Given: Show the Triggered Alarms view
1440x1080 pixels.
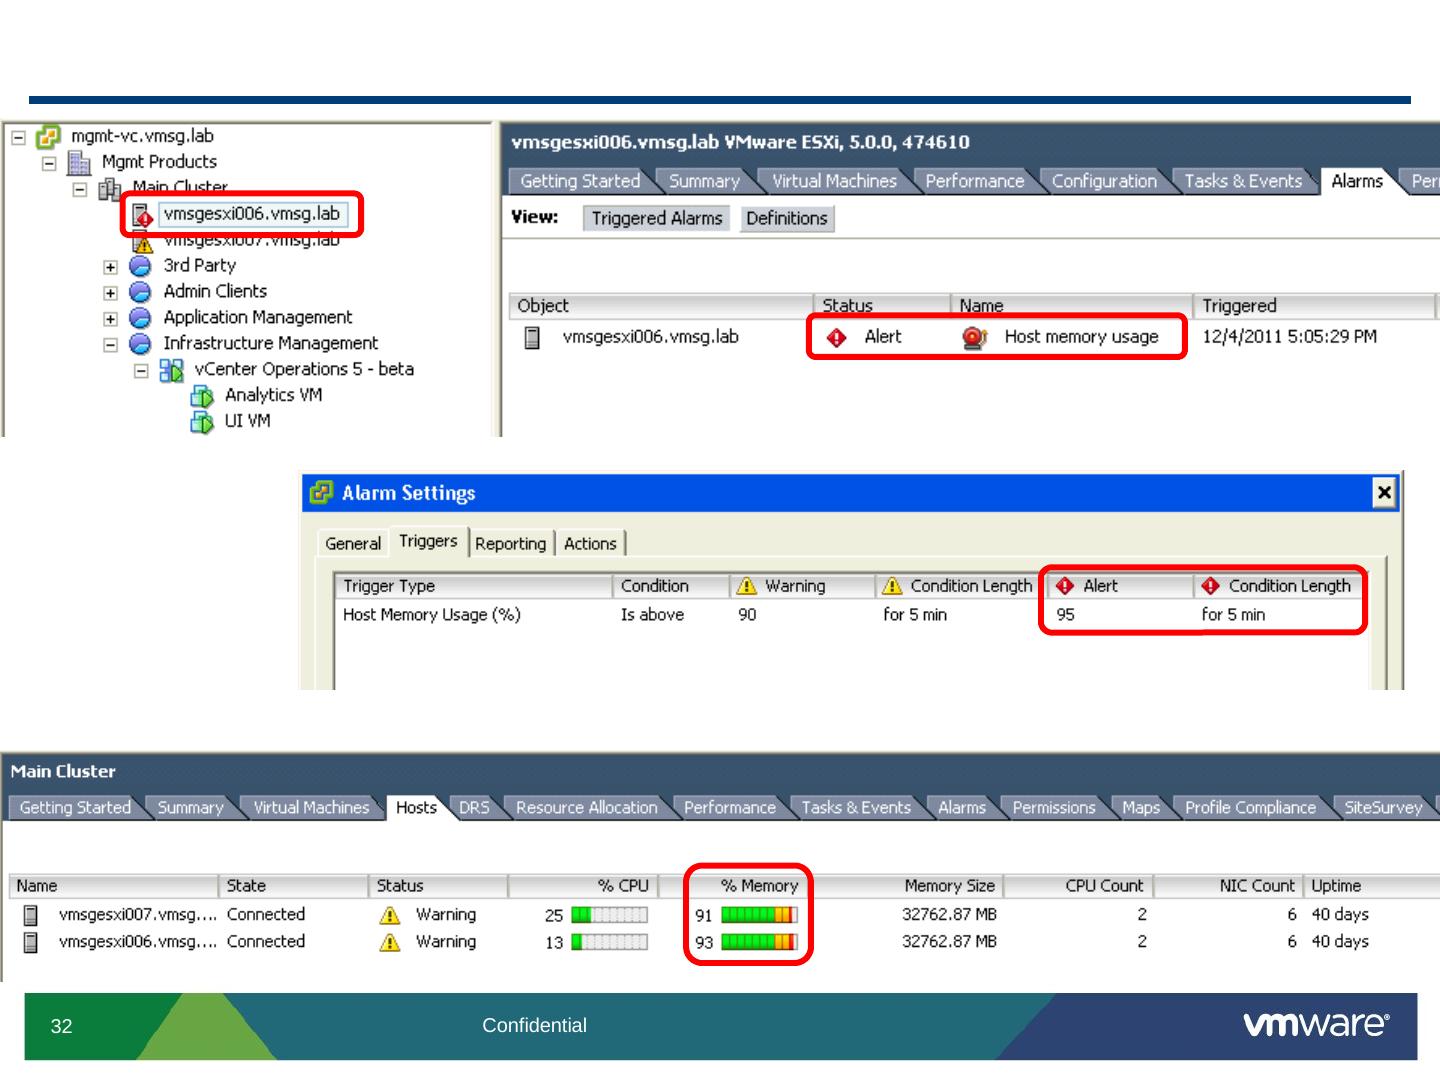Looking at the screenshot, I should [657, 218].
